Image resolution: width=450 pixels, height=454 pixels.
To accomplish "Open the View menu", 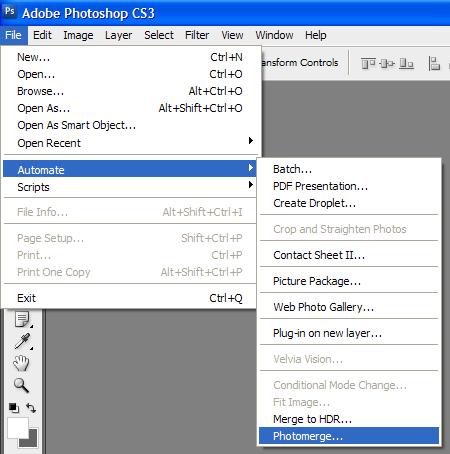I will [232, 35].
